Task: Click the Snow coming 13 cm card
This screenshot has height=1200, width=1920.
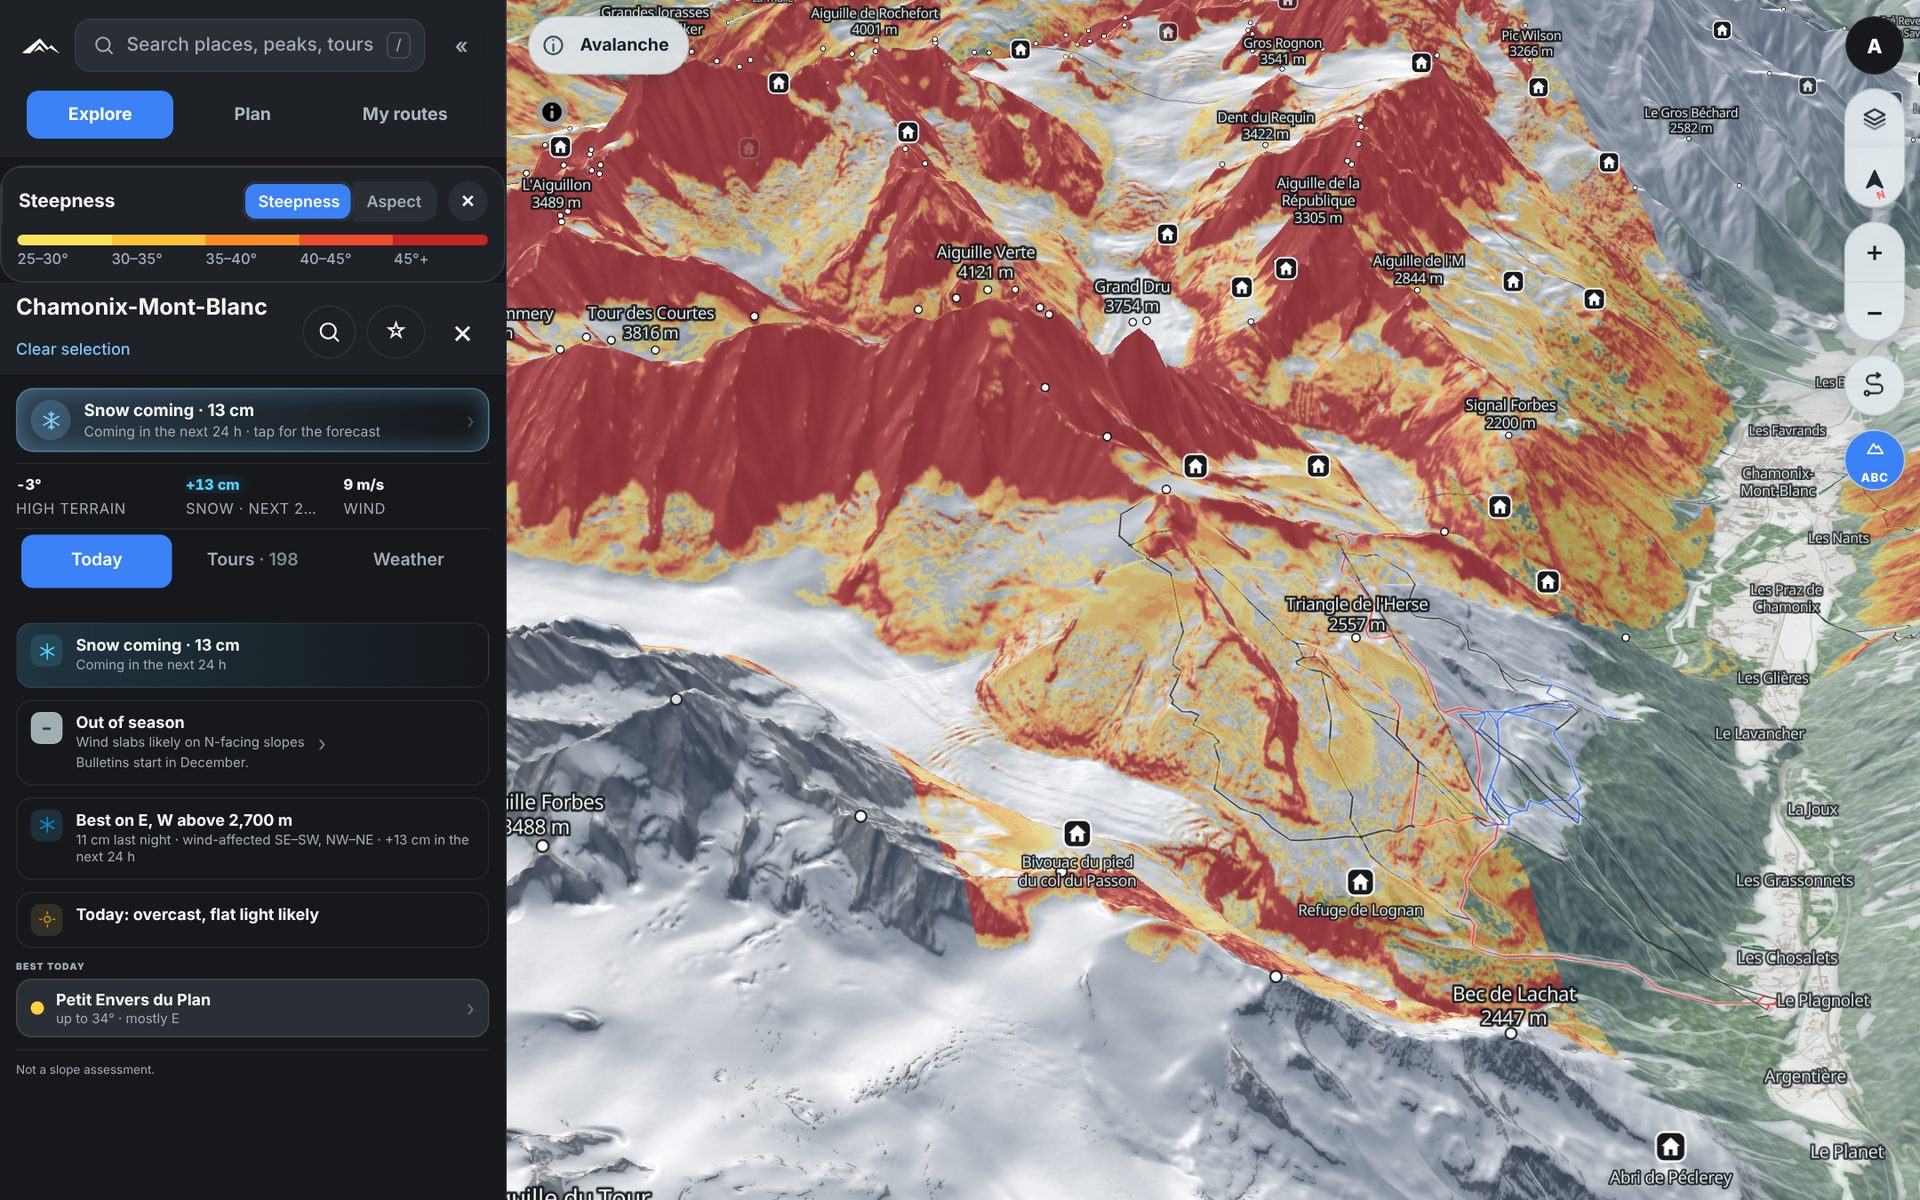Action: [252, 655]
